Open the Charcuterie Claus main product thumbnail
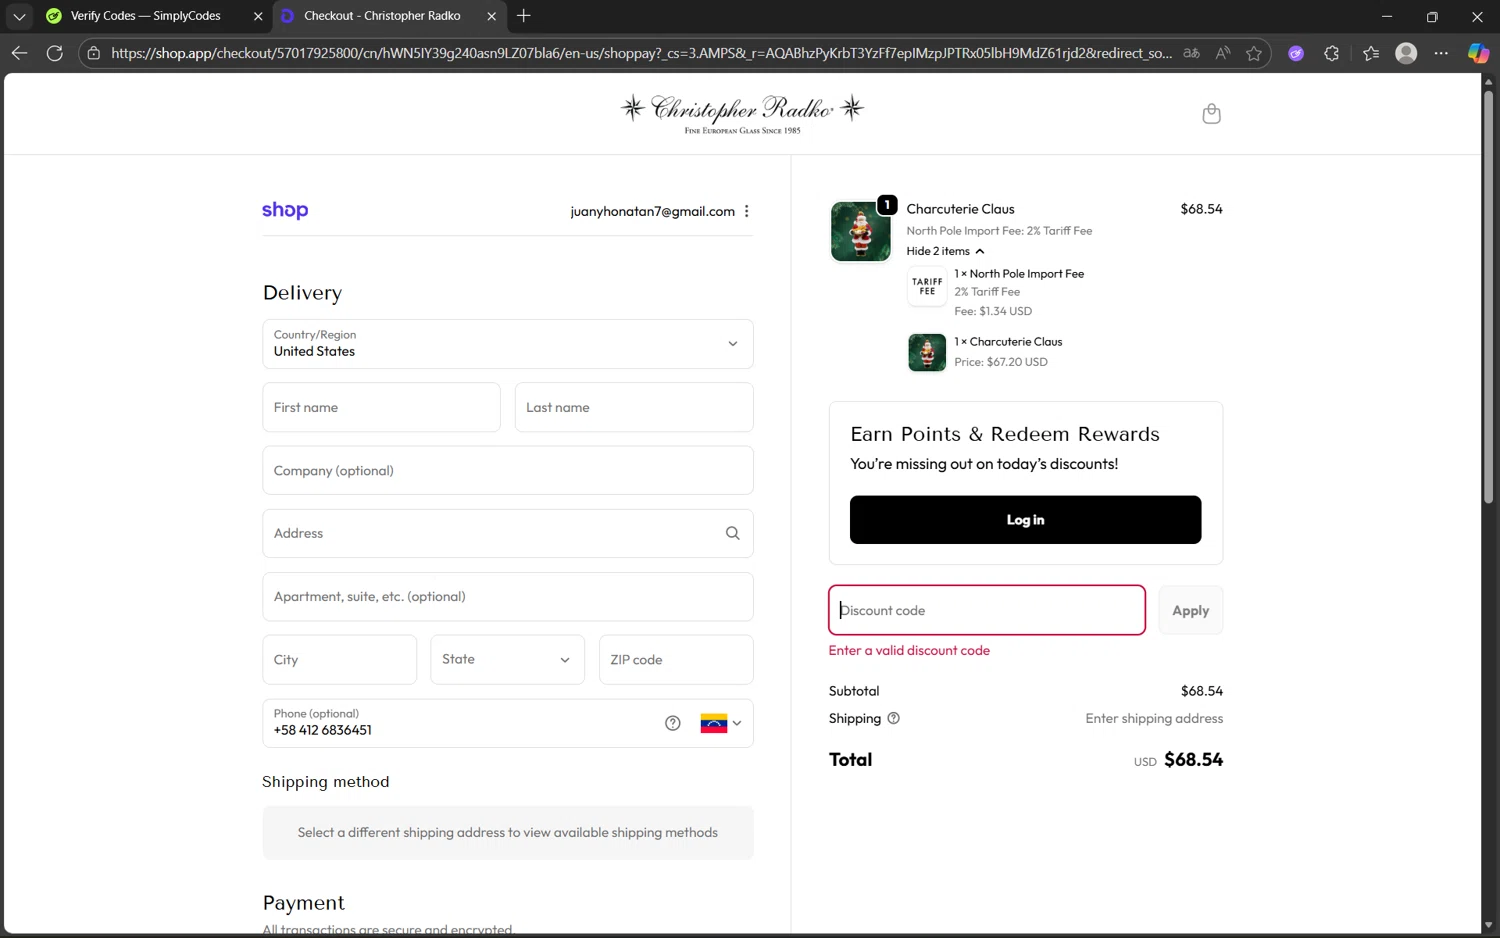The height and width of the screenshot is (938, 1500). [x=860, y=231]
